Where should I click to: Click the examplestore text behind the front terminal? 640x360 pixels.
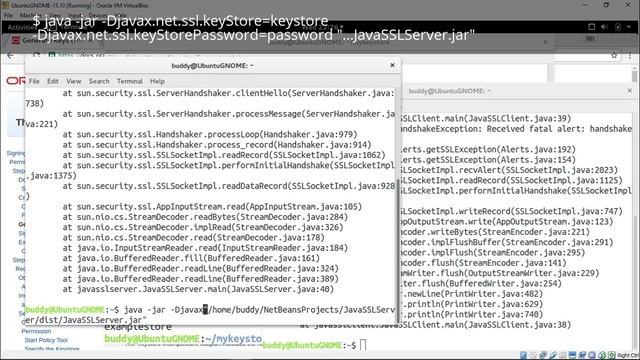click(138, 327)
